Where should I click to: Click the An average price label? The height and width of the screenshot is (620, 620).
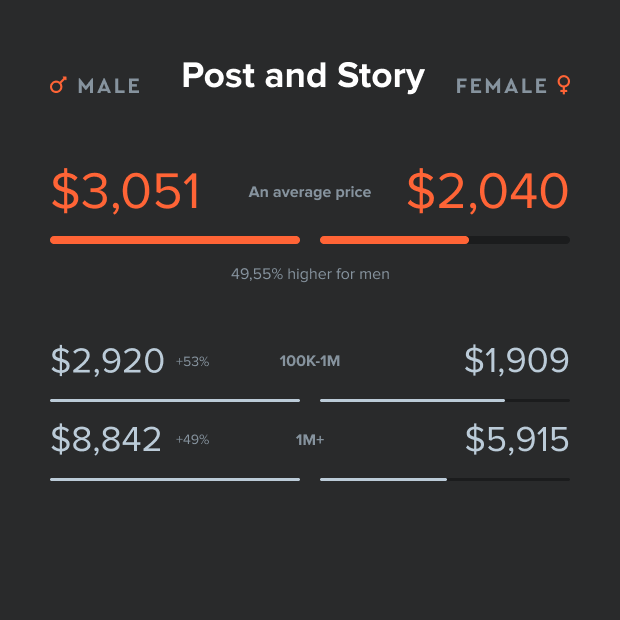pyautogui.click(x=310, y=192)
